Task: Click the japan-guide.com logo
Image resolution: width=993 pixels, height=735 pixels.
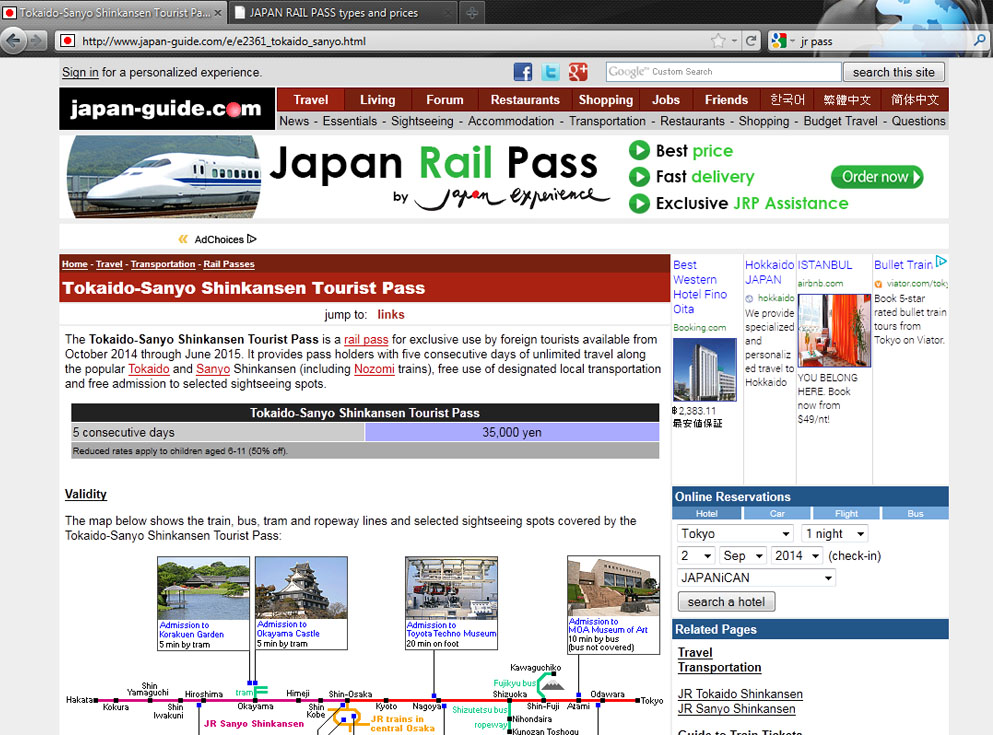Action: (x=167, y=108)
